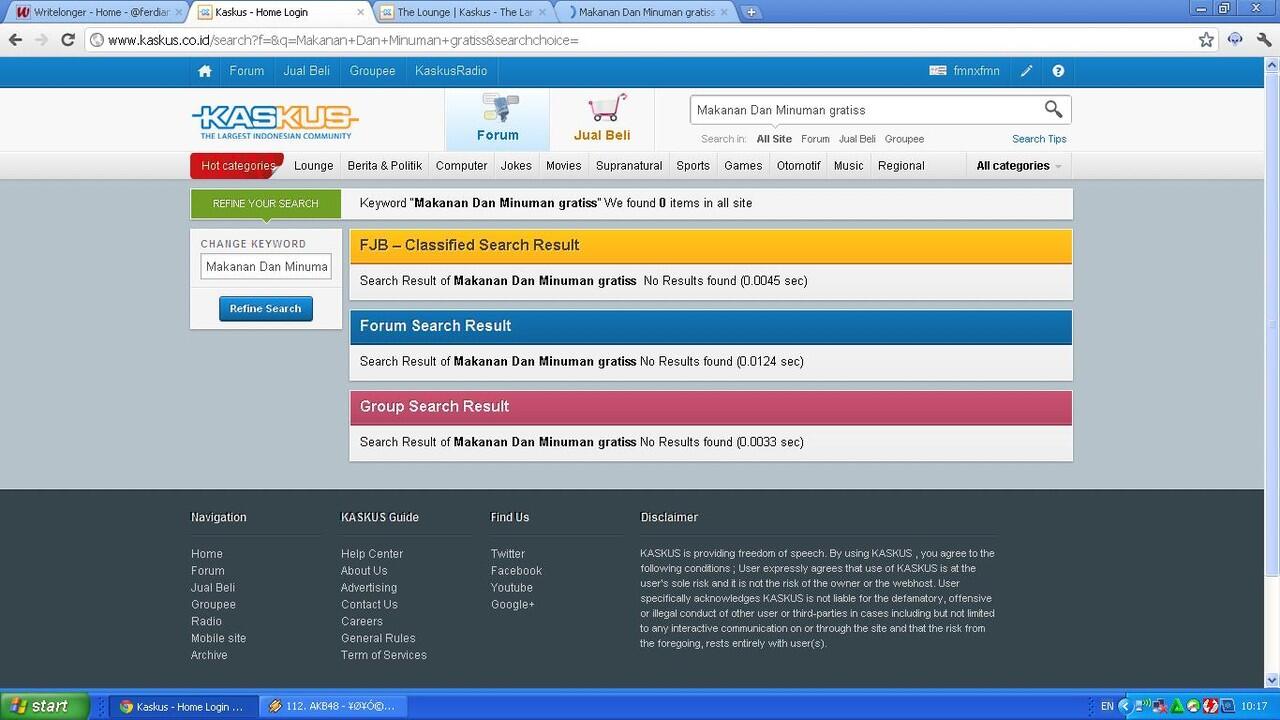Close The Lounge browser tab

[541, 12]
